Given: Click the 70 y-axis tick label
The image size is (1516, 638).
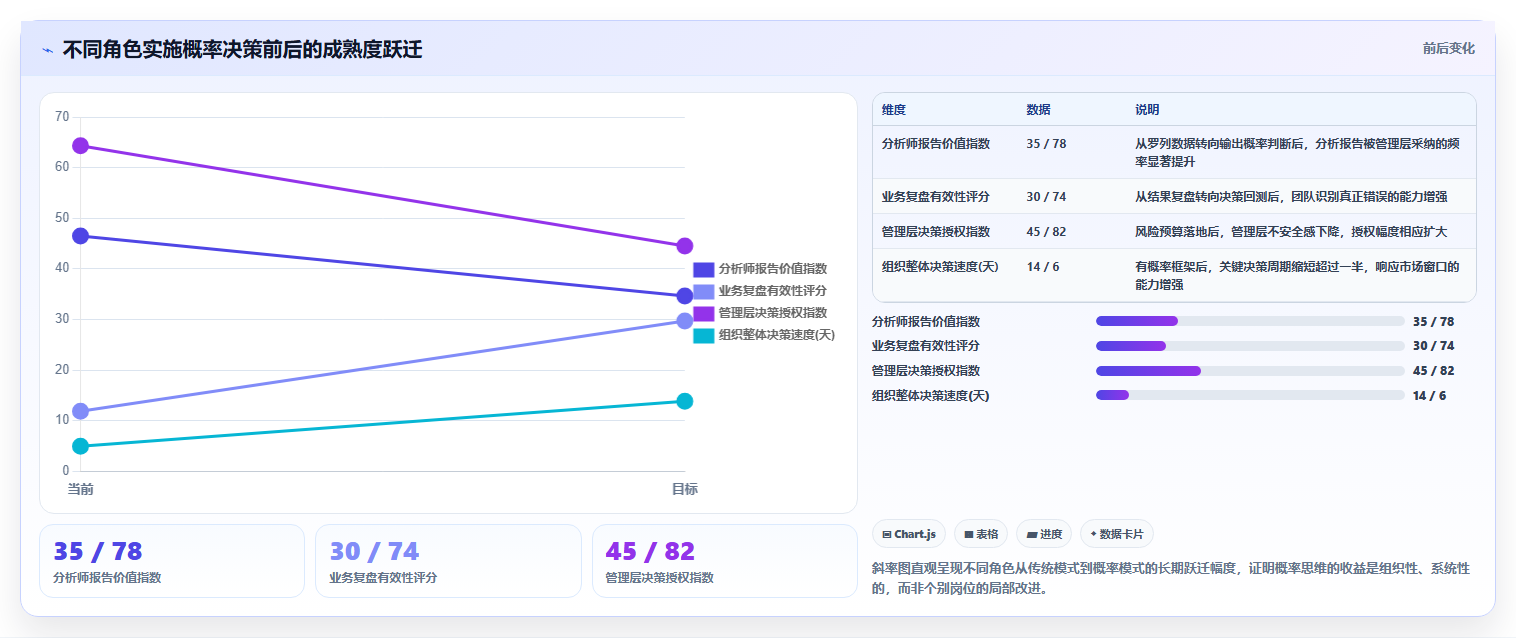Looking at the screenshot, I should pos(62,117).
